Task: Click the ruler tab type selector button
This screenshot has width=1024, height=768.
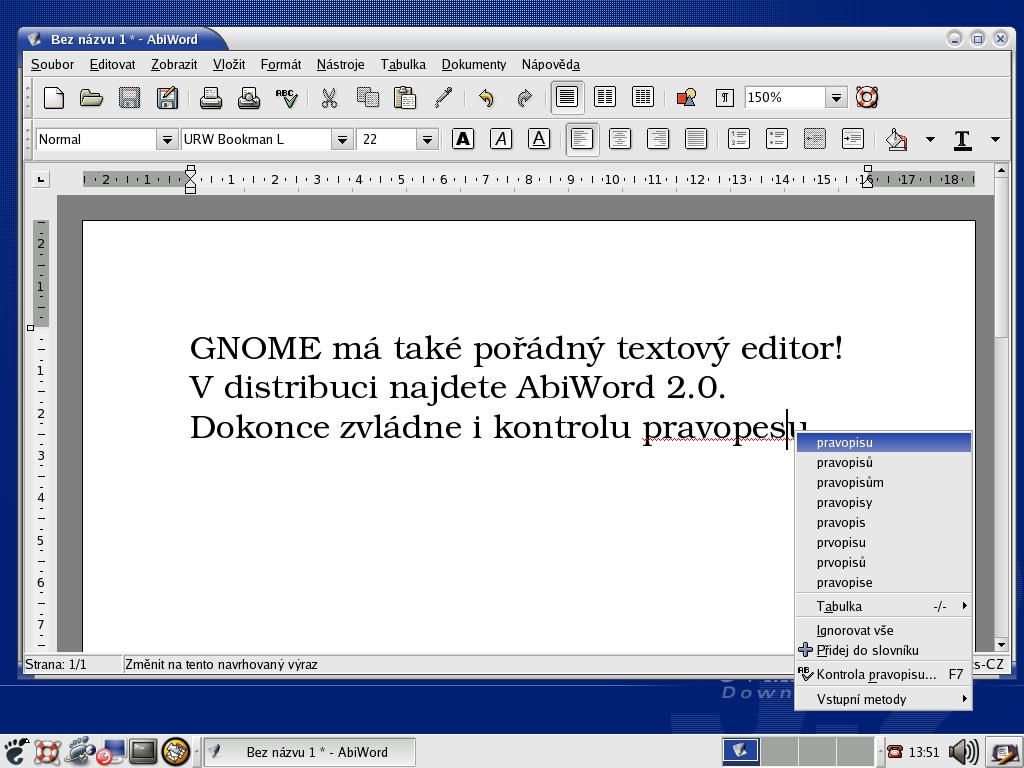Action: (41, 179)
